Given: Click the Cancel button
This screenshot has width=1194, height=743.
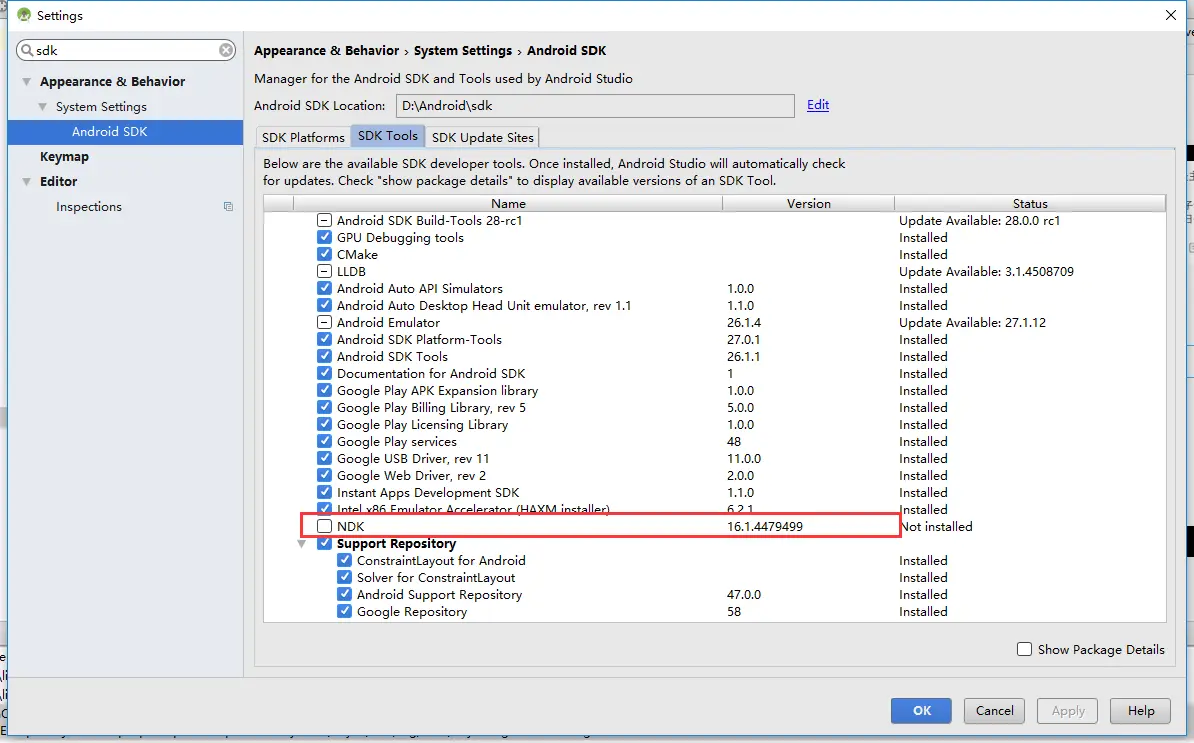Looking at the screenshot, I should click(994, 710).
